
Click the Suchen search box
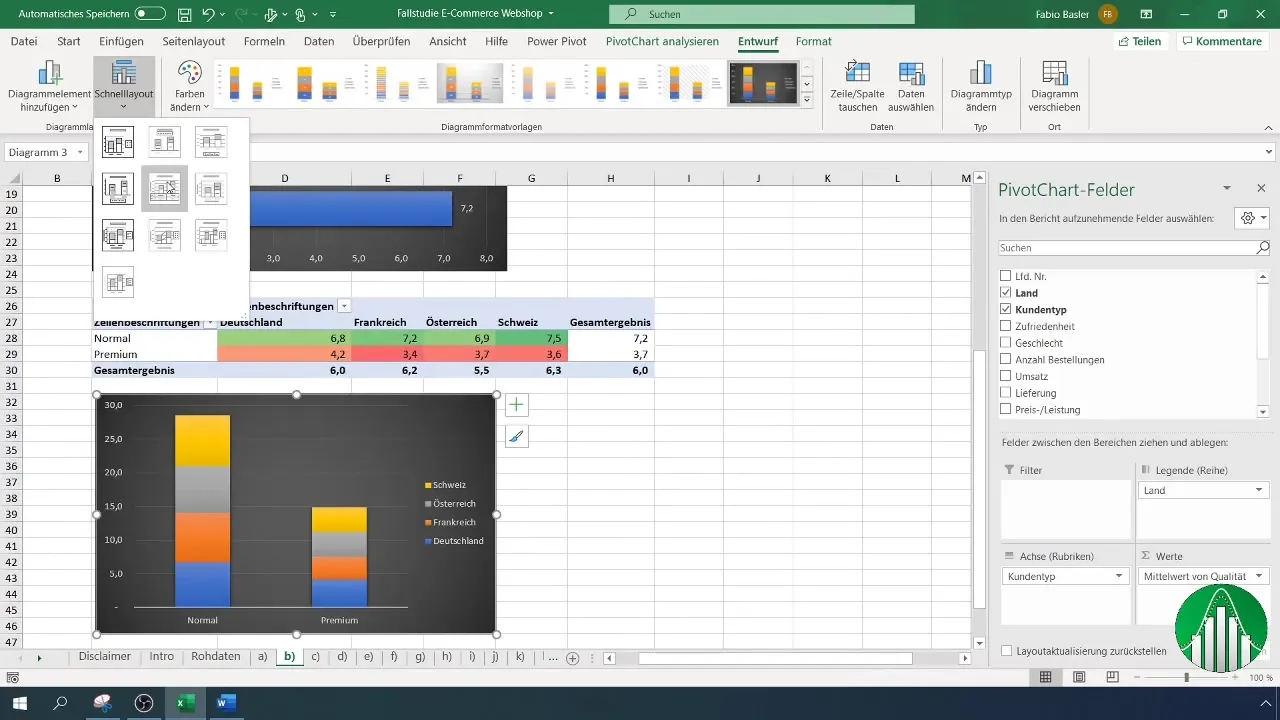pos(762,14)
